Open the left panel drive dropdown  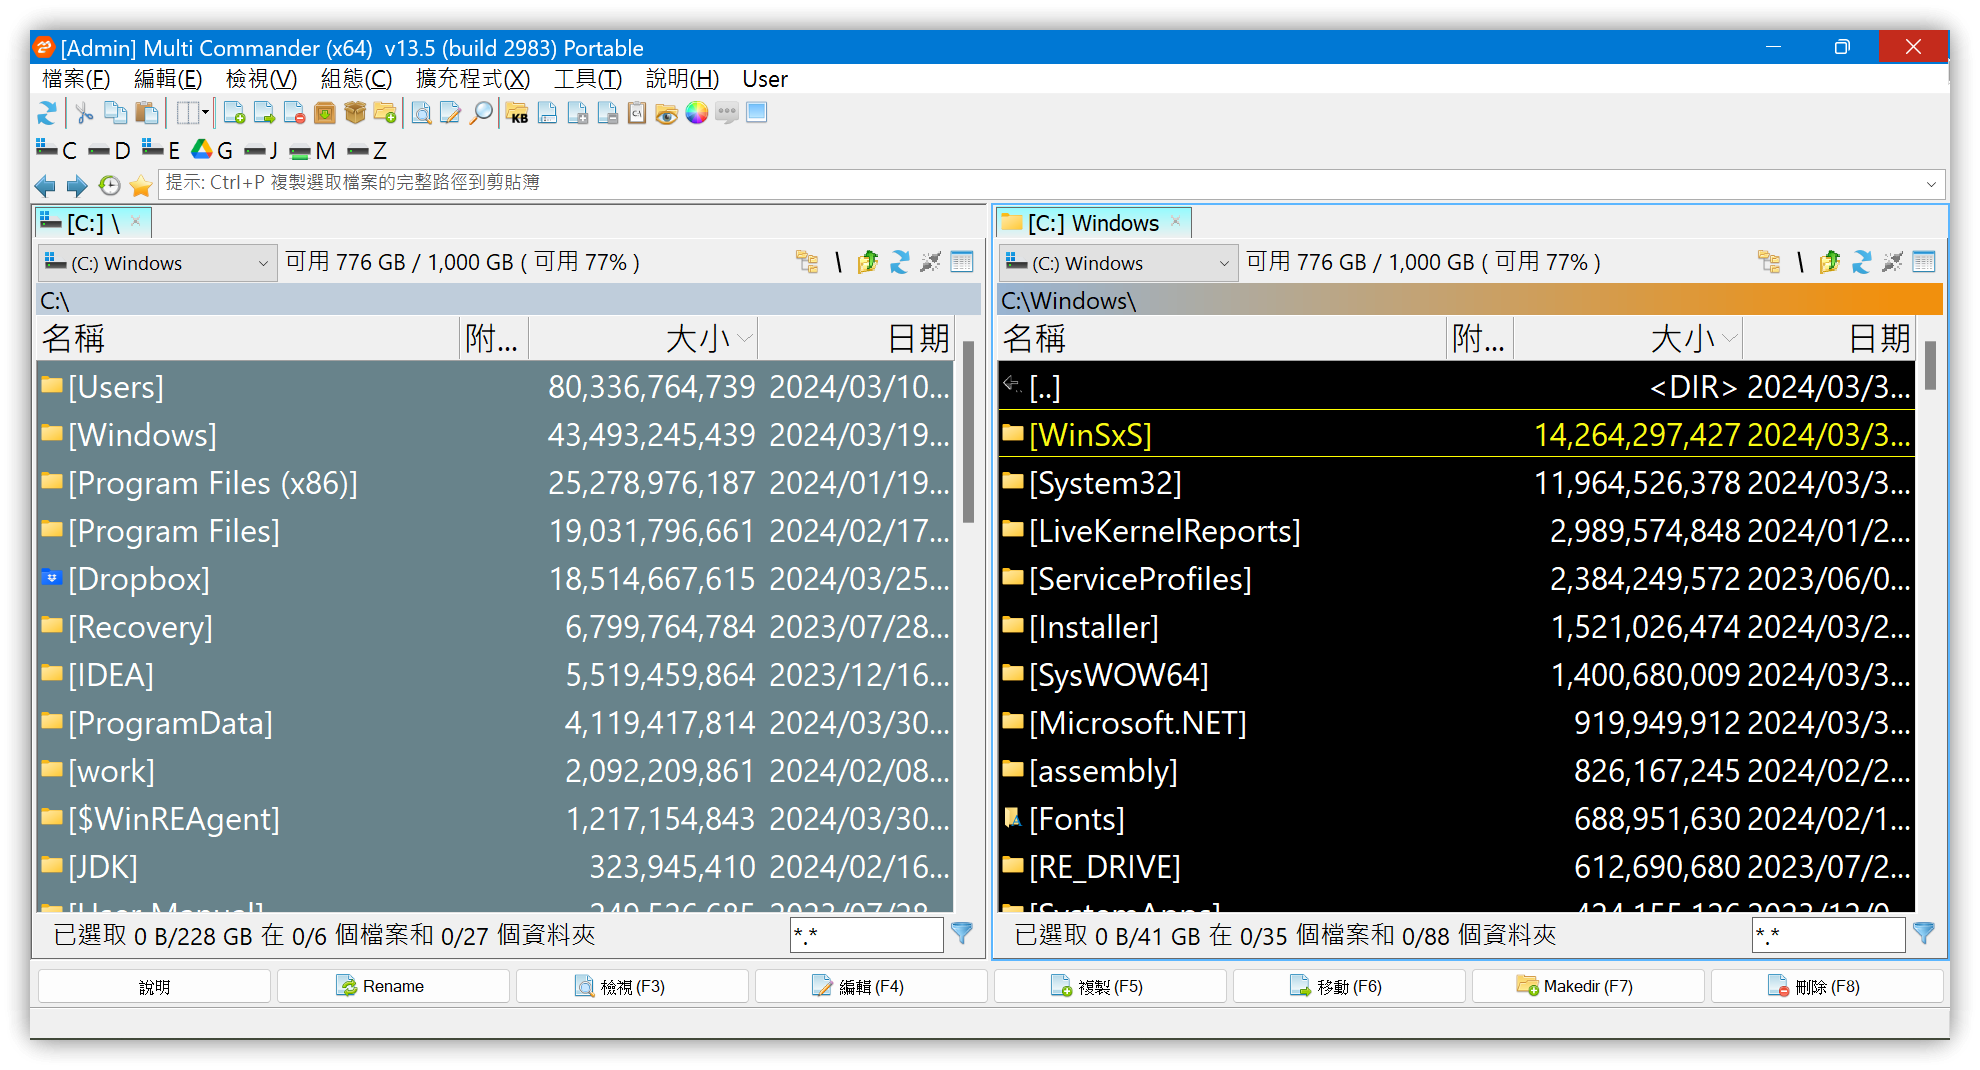pos(157,263)
